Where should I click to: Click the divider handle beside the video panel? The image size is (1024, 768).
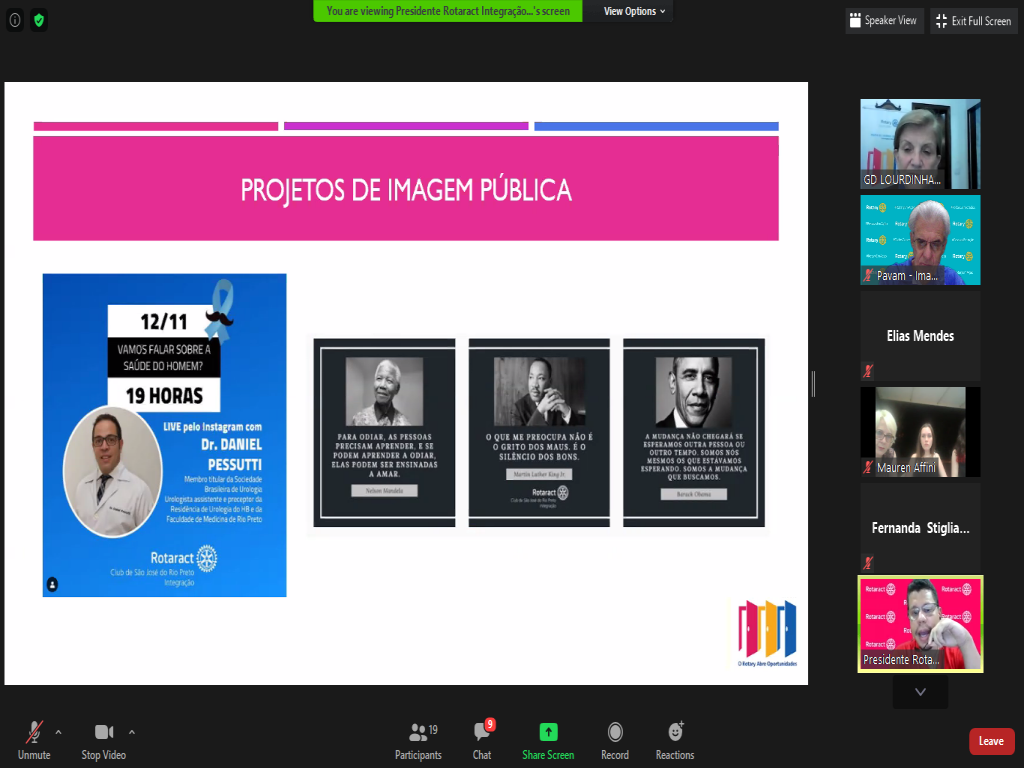click(x=813, y=384)
